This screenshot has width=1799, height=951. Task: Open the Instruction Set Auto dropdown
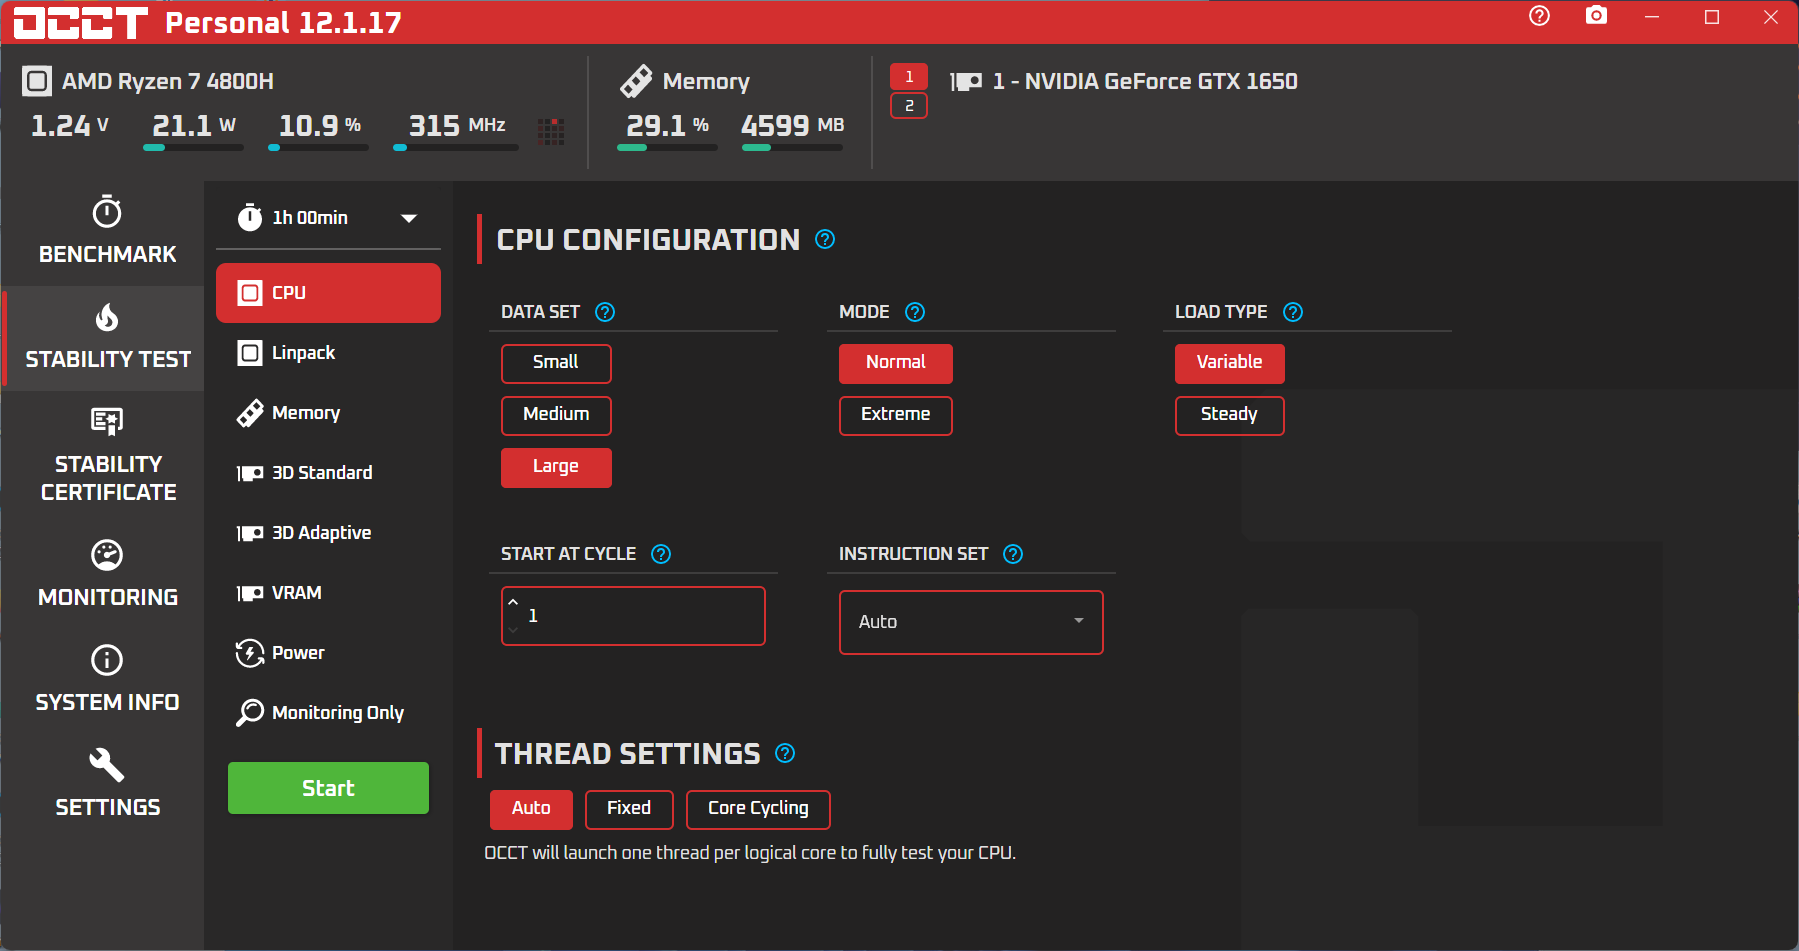971,622
